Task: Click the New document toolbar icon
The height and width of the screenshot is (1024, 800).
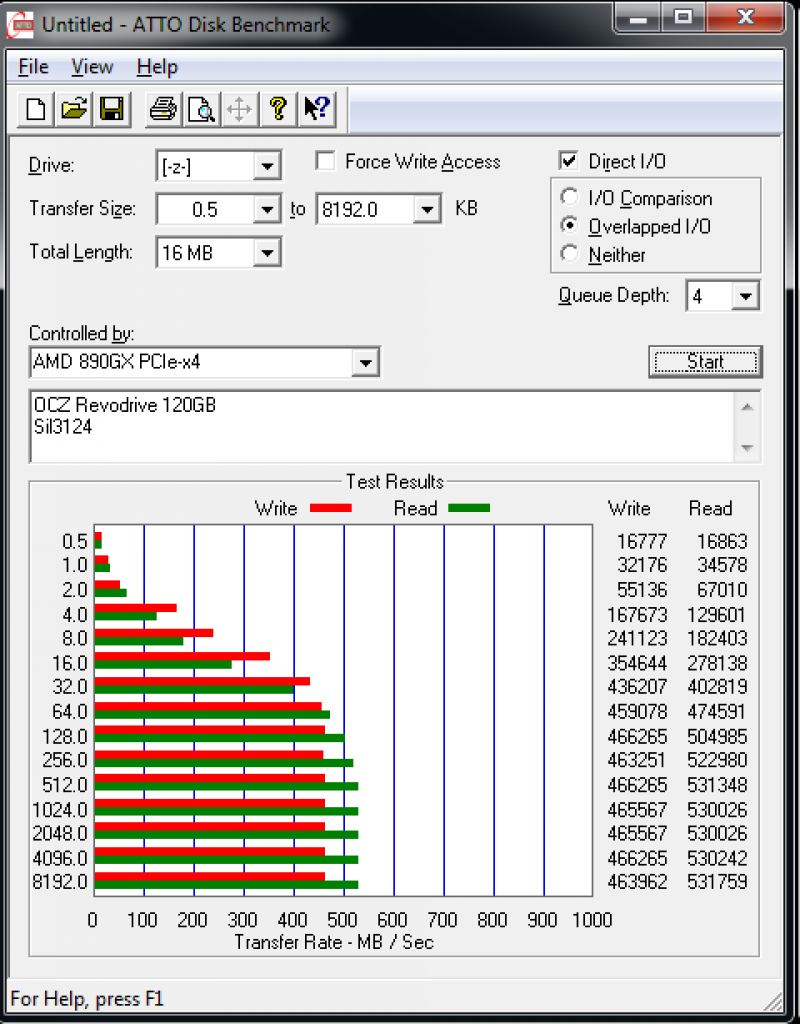Action: point(35,109)
